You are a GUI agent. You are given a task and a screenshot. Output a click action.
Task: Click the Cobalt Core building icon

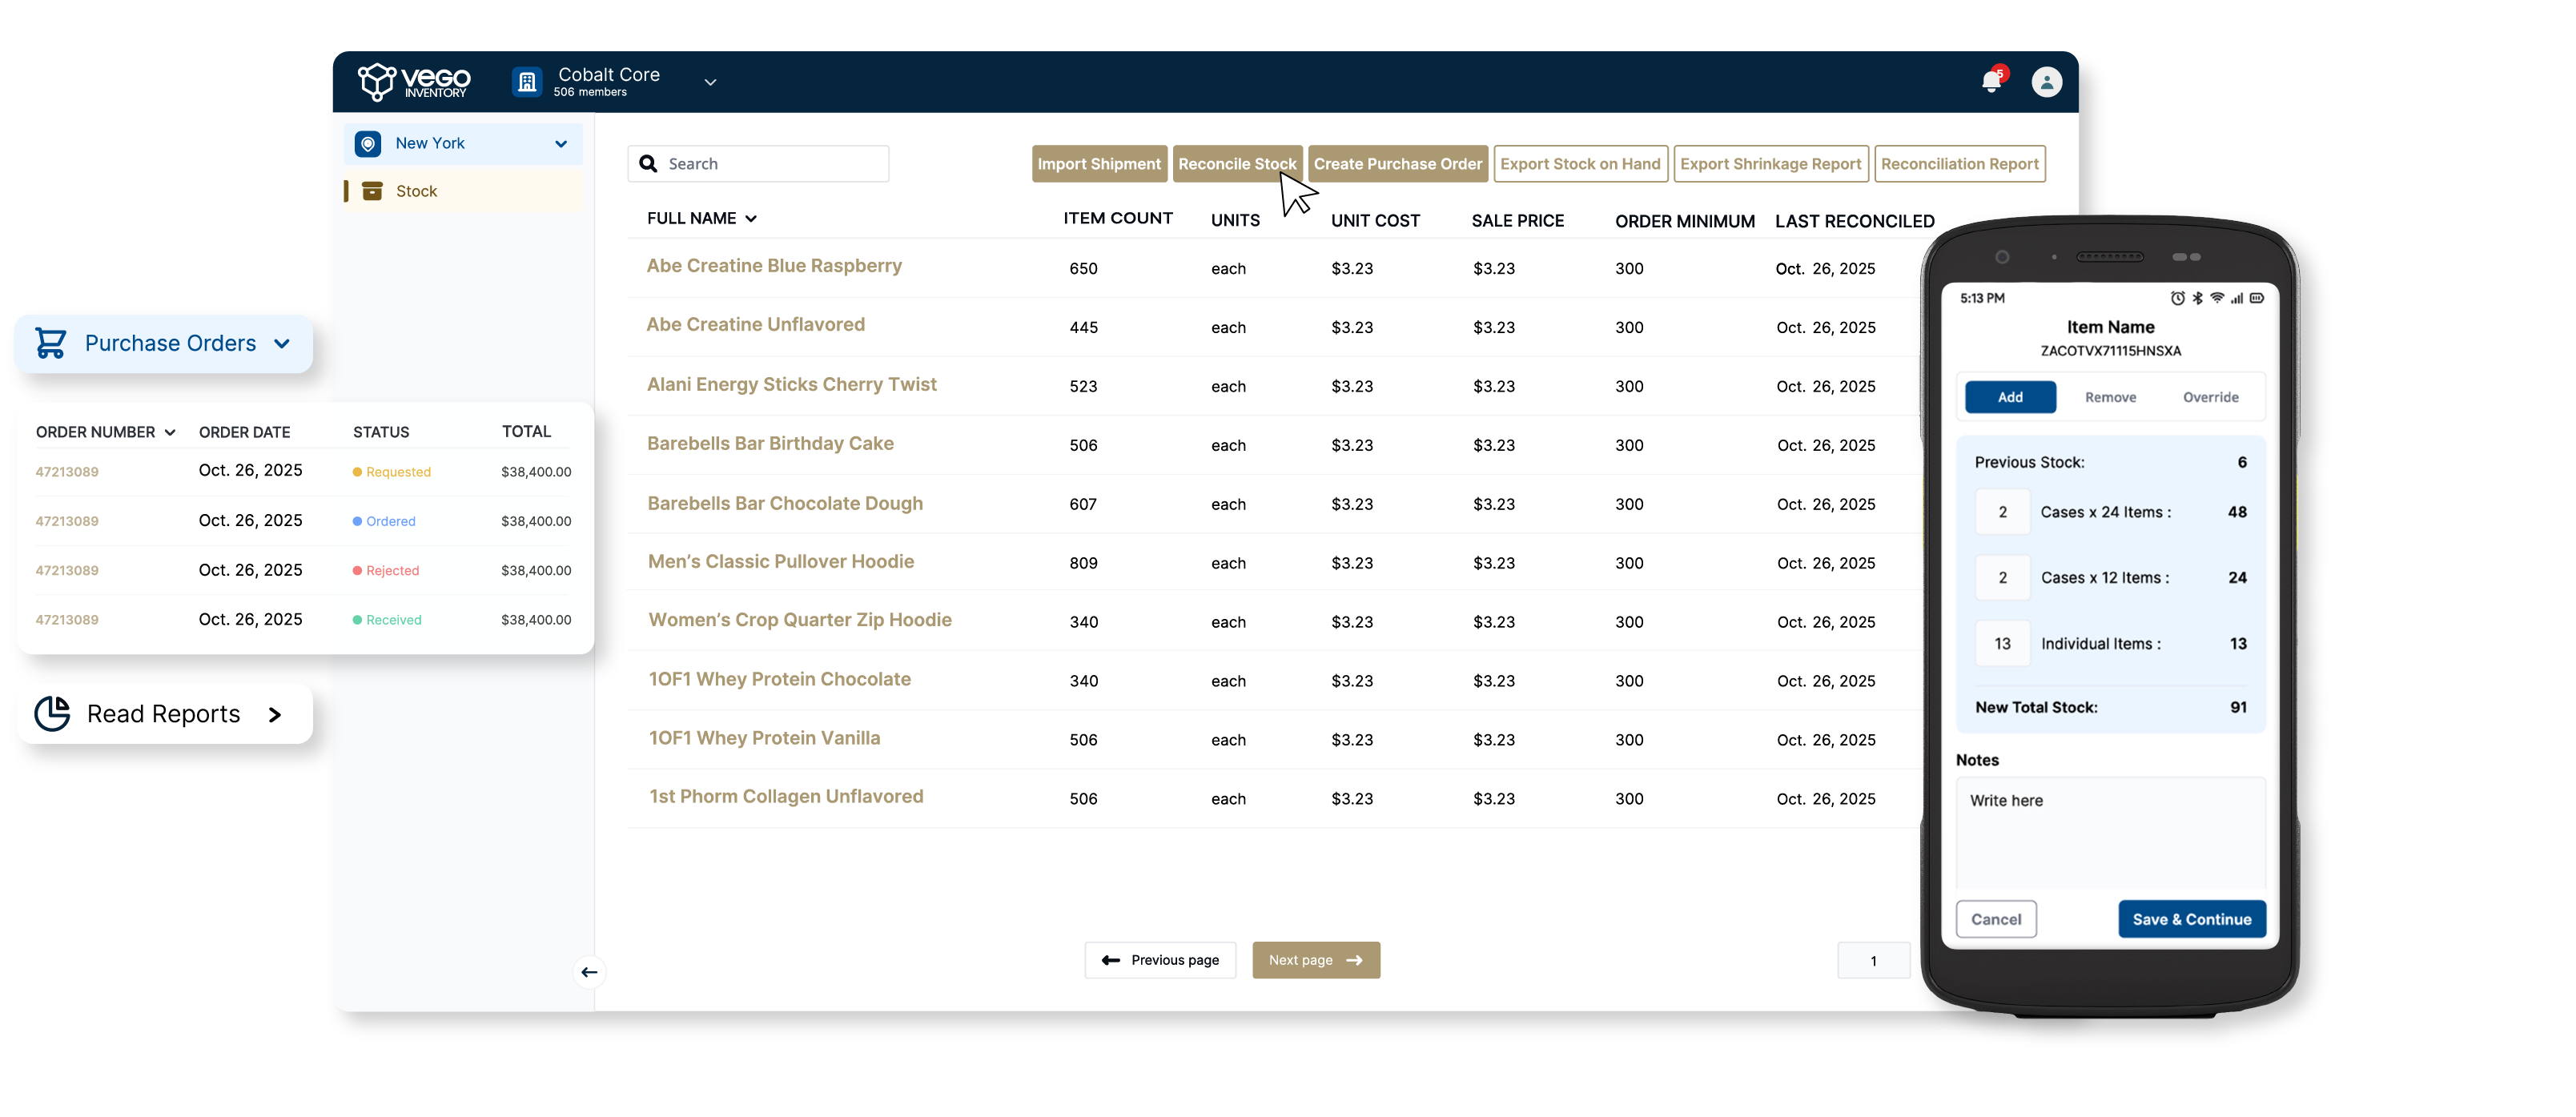[x=527, y=82]
